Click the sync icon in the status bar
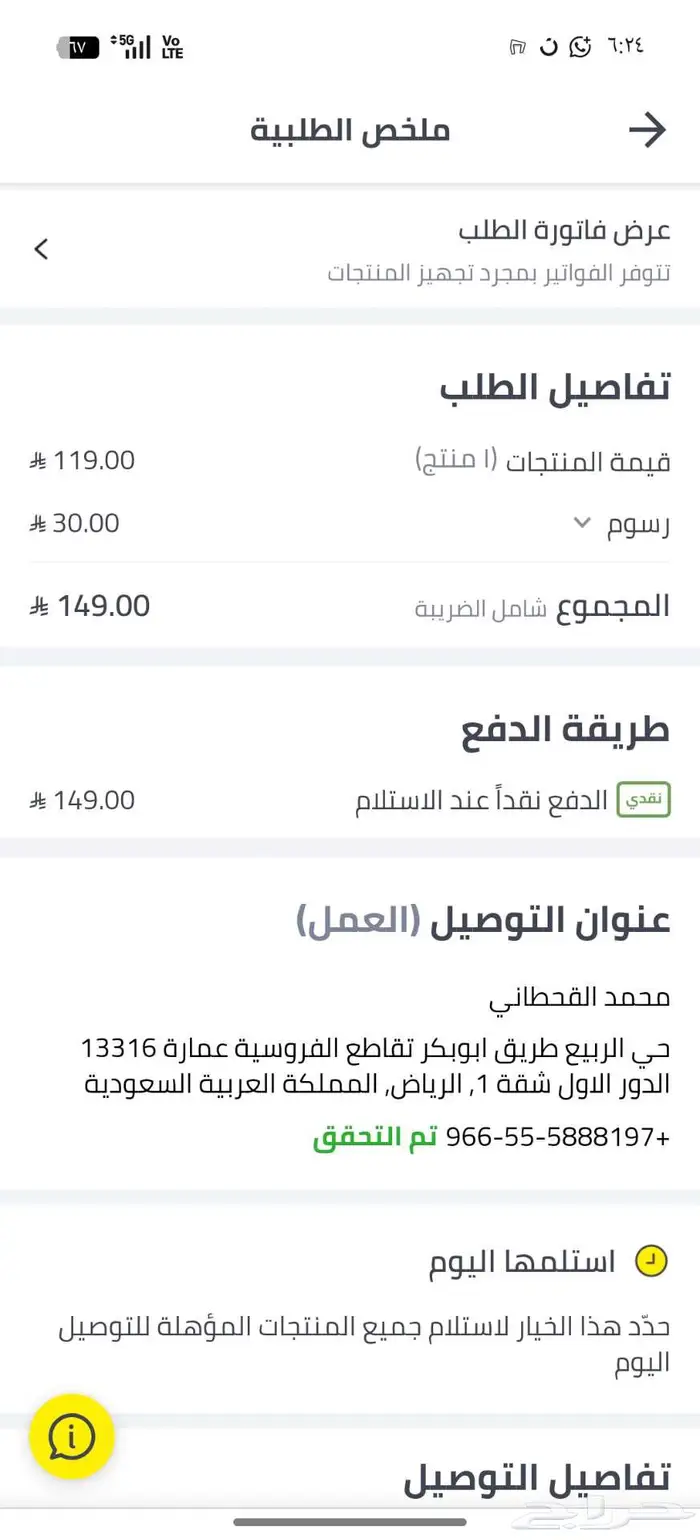This screenshot has height=1540, width=700. 546,47
